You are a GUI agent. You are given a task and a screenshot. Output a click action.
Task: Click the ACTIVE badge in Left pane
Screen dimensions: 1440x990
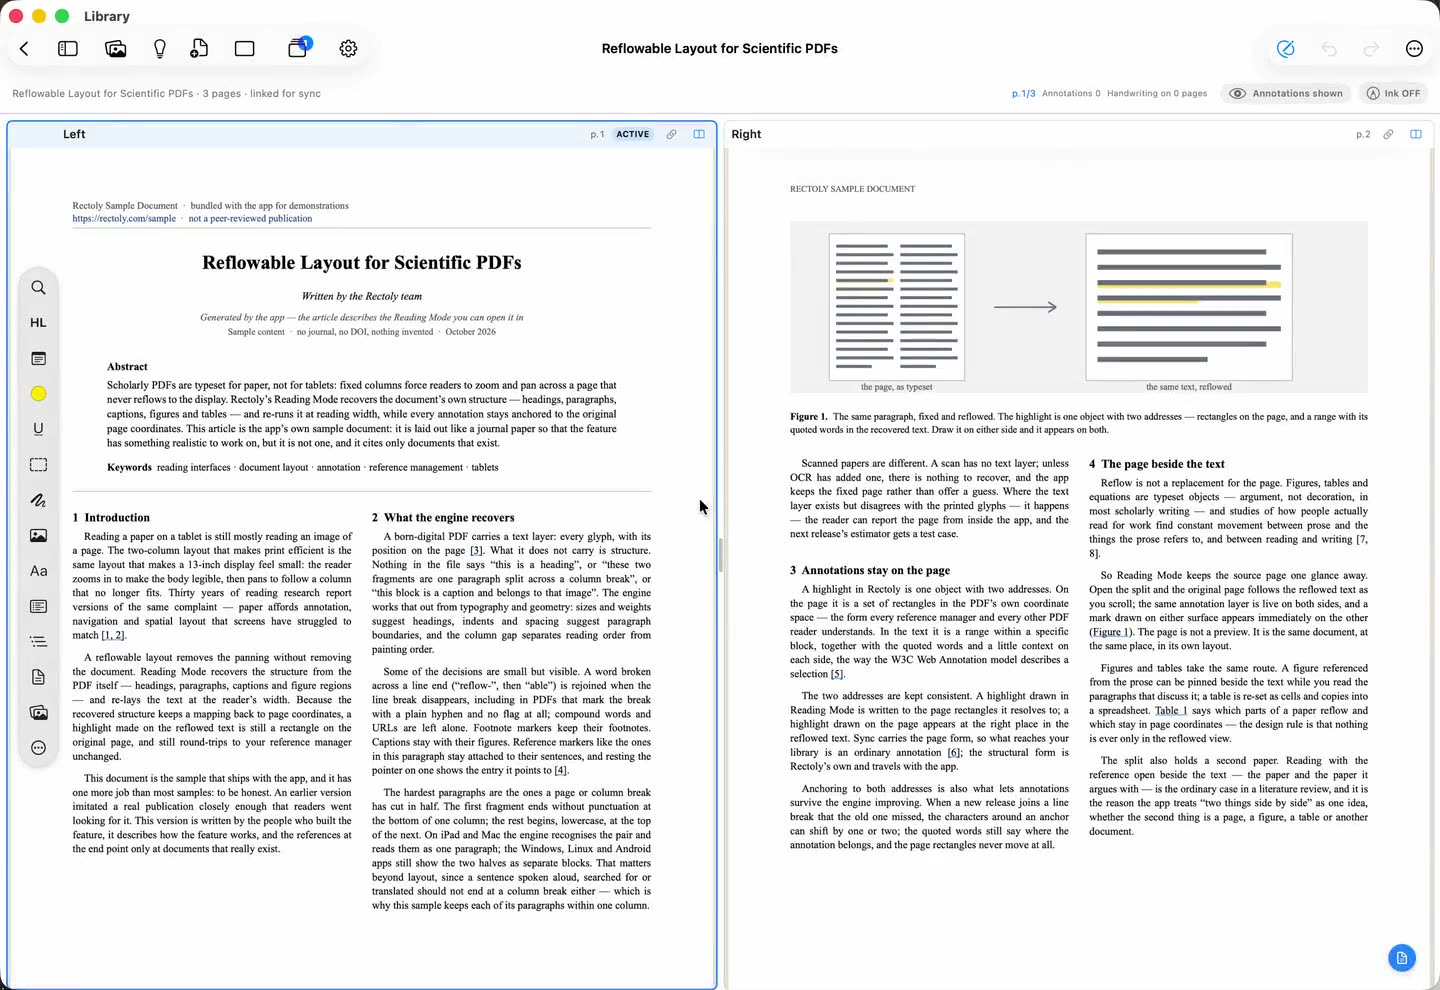(633, 134)
